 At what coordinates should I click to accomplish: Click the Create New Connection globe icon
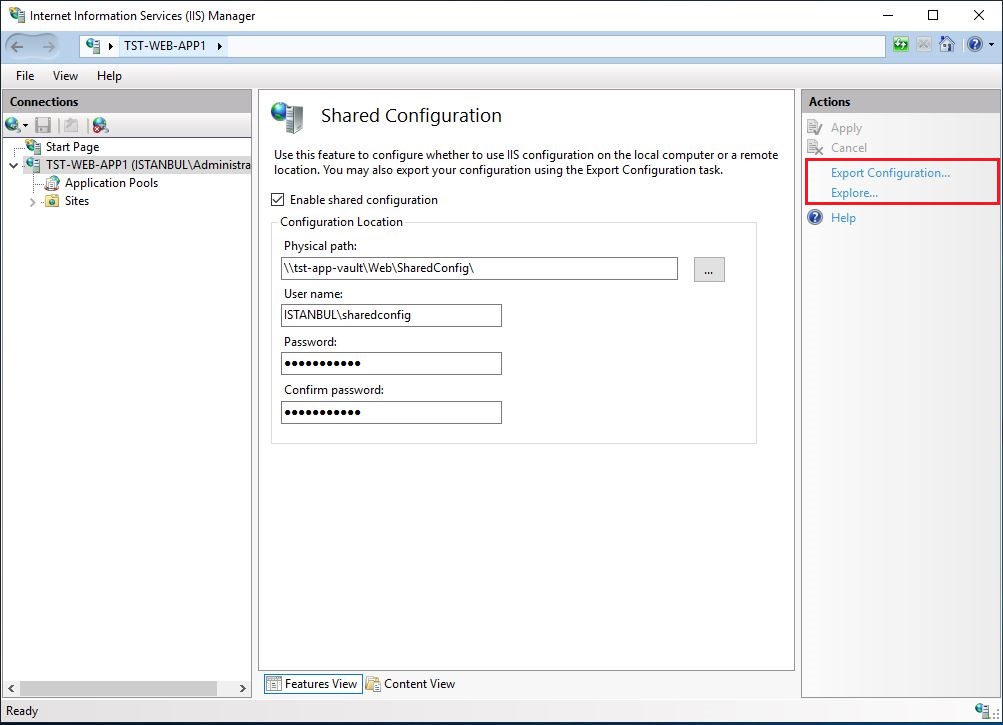pos(12,125)
